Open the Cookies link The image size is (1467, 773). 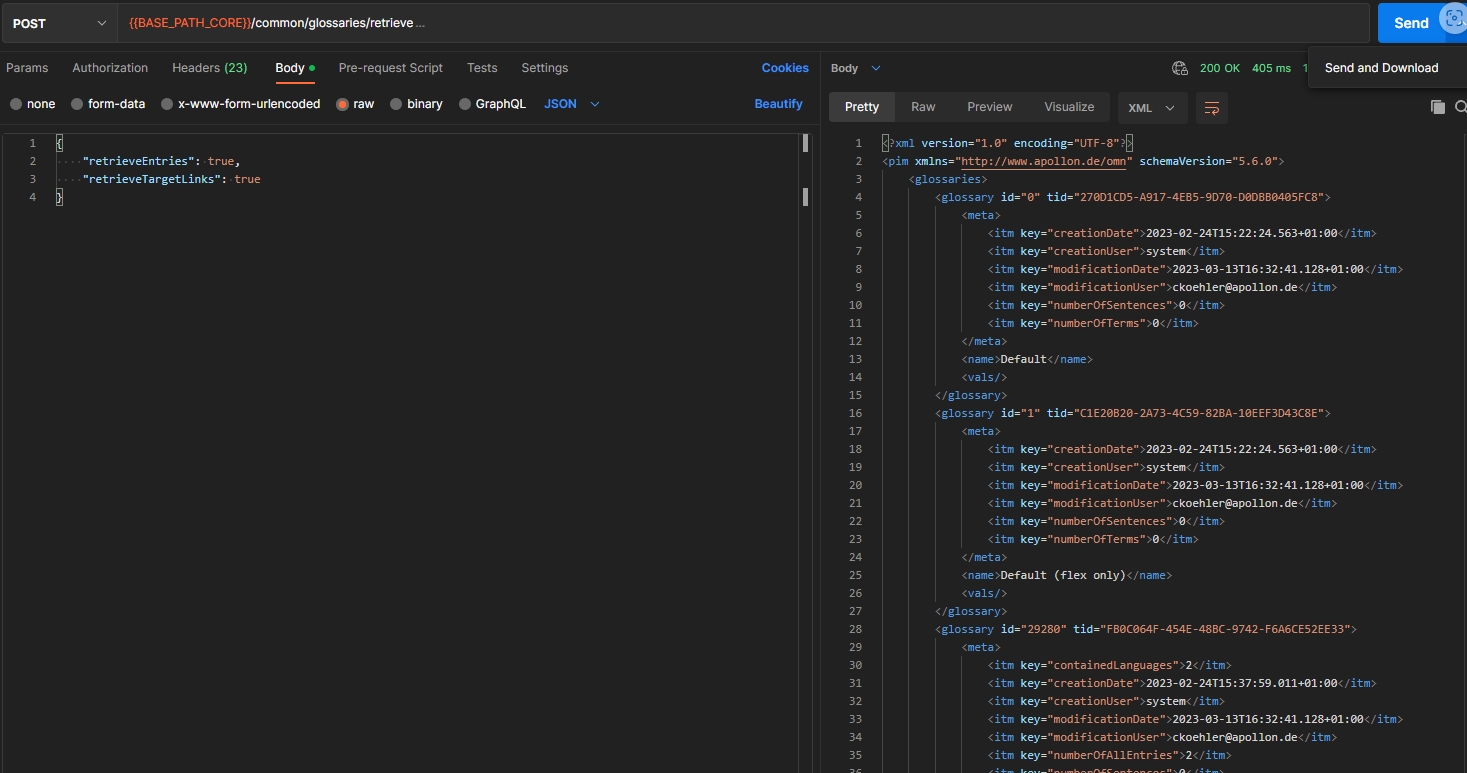point(784,68)
